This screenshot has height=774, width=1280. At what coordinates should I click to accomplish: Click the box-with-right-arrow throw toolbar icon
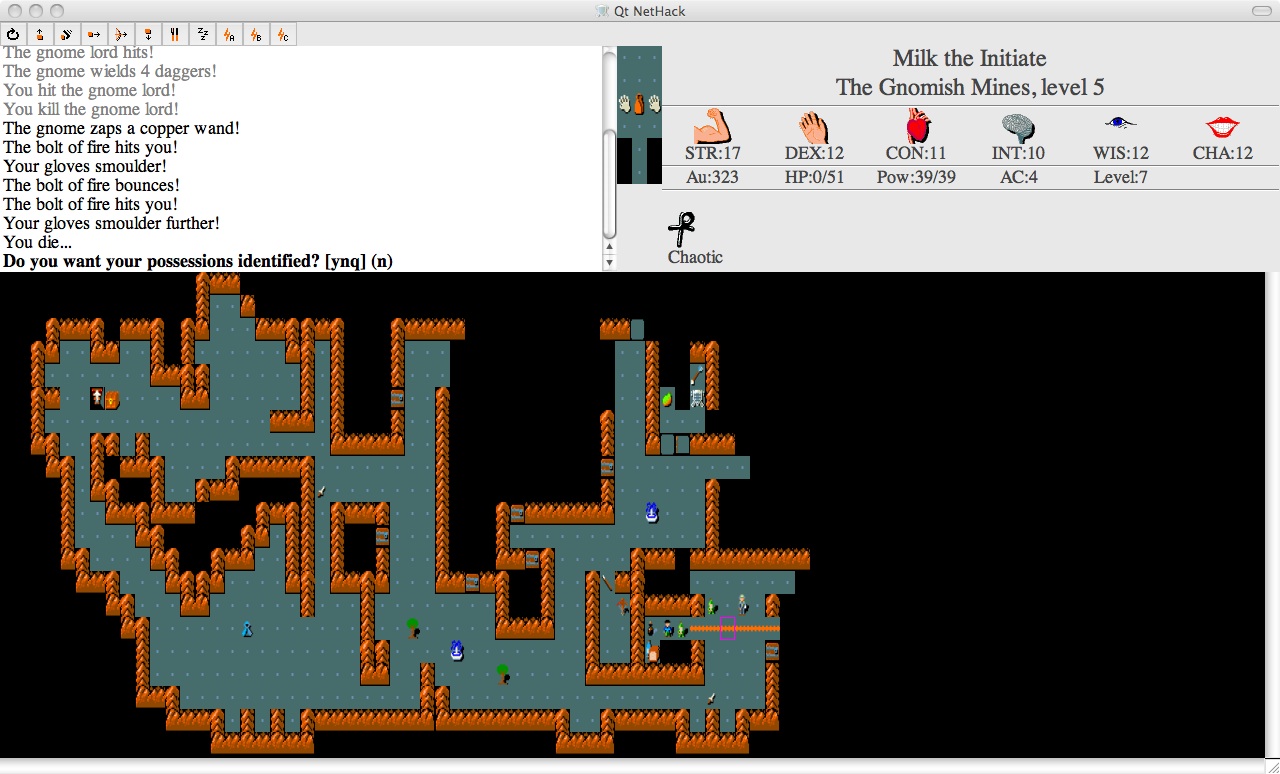pyautogui.click(x=95, y=34)
